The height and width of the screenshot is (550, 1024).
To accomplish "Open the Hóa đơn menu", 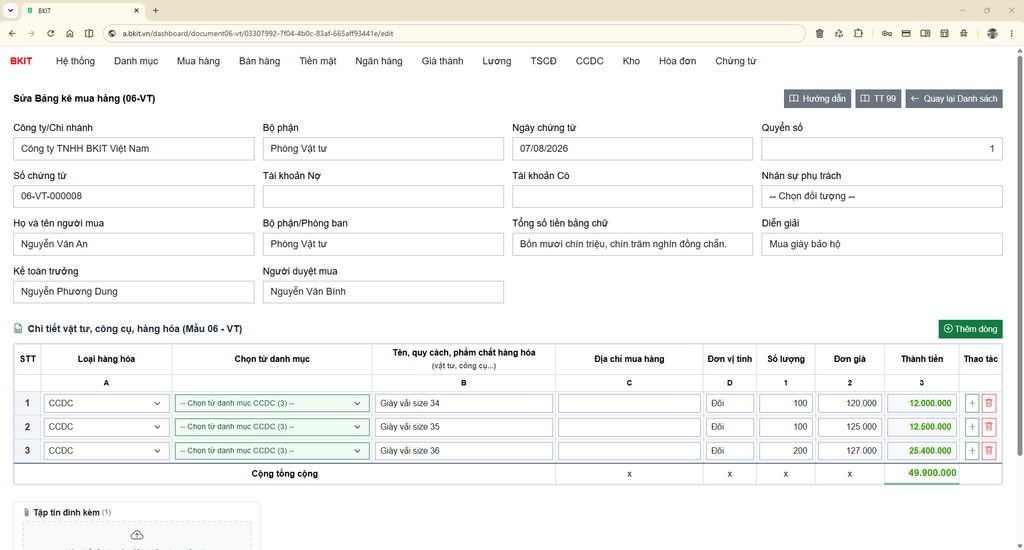I will pyautogui.click(x=677, y=61).
